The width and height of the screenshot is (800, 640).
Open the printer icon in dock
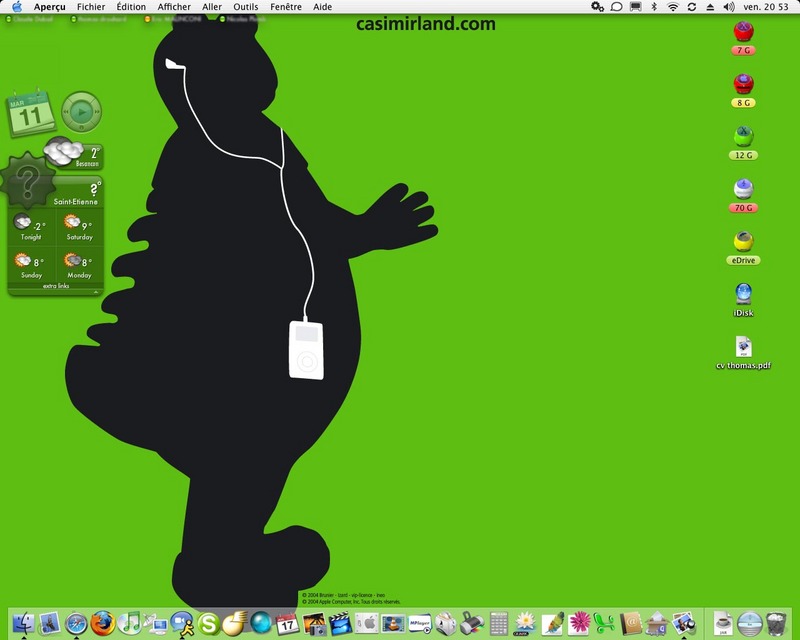(472, 624)
